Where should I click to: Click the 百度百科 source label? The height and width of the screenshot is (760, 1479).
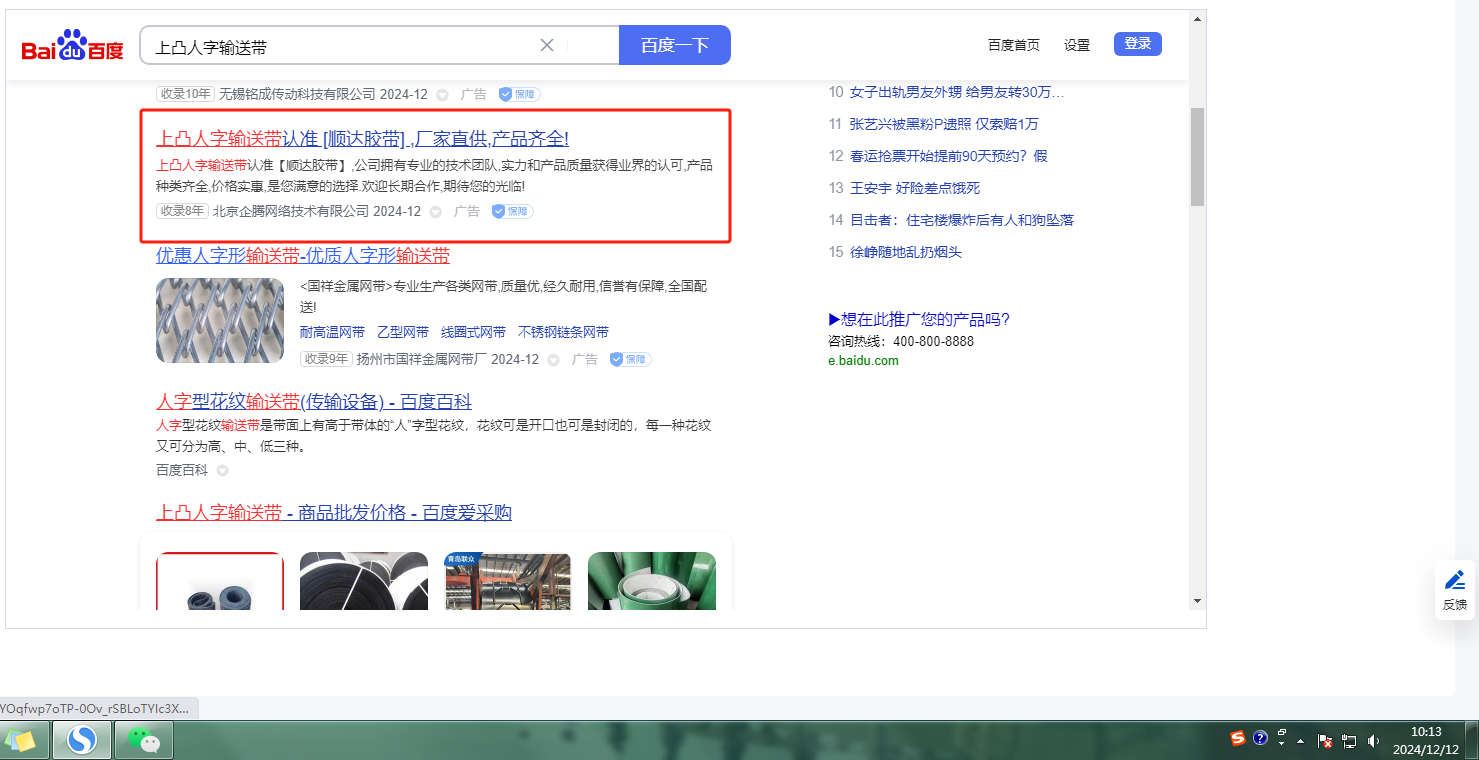click(182, 470)
